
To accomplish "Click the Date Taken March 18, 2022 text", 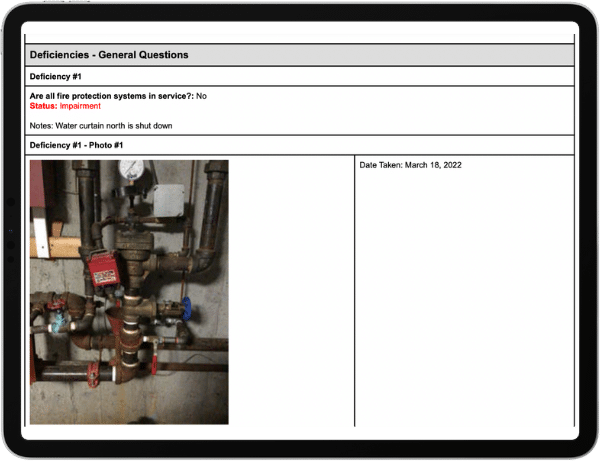I will [410, 165].
